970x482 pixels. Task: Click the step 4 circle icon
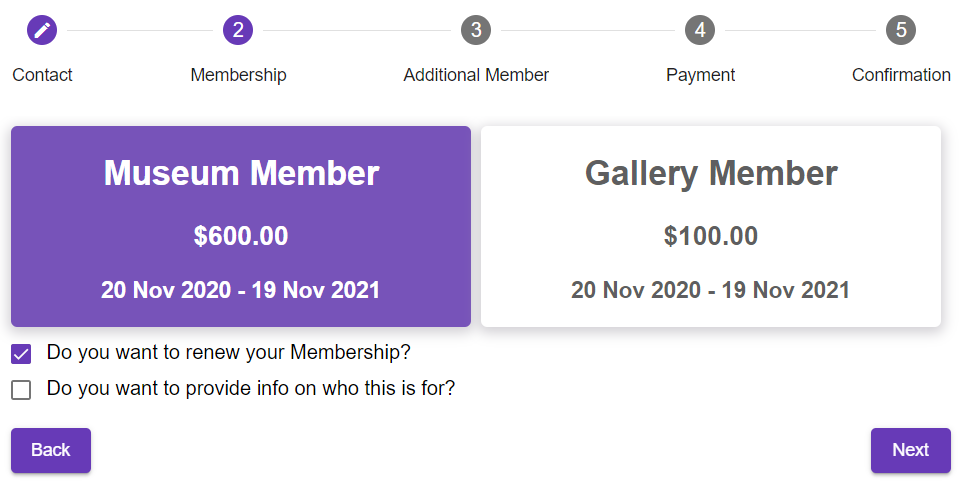click(700, 30)
